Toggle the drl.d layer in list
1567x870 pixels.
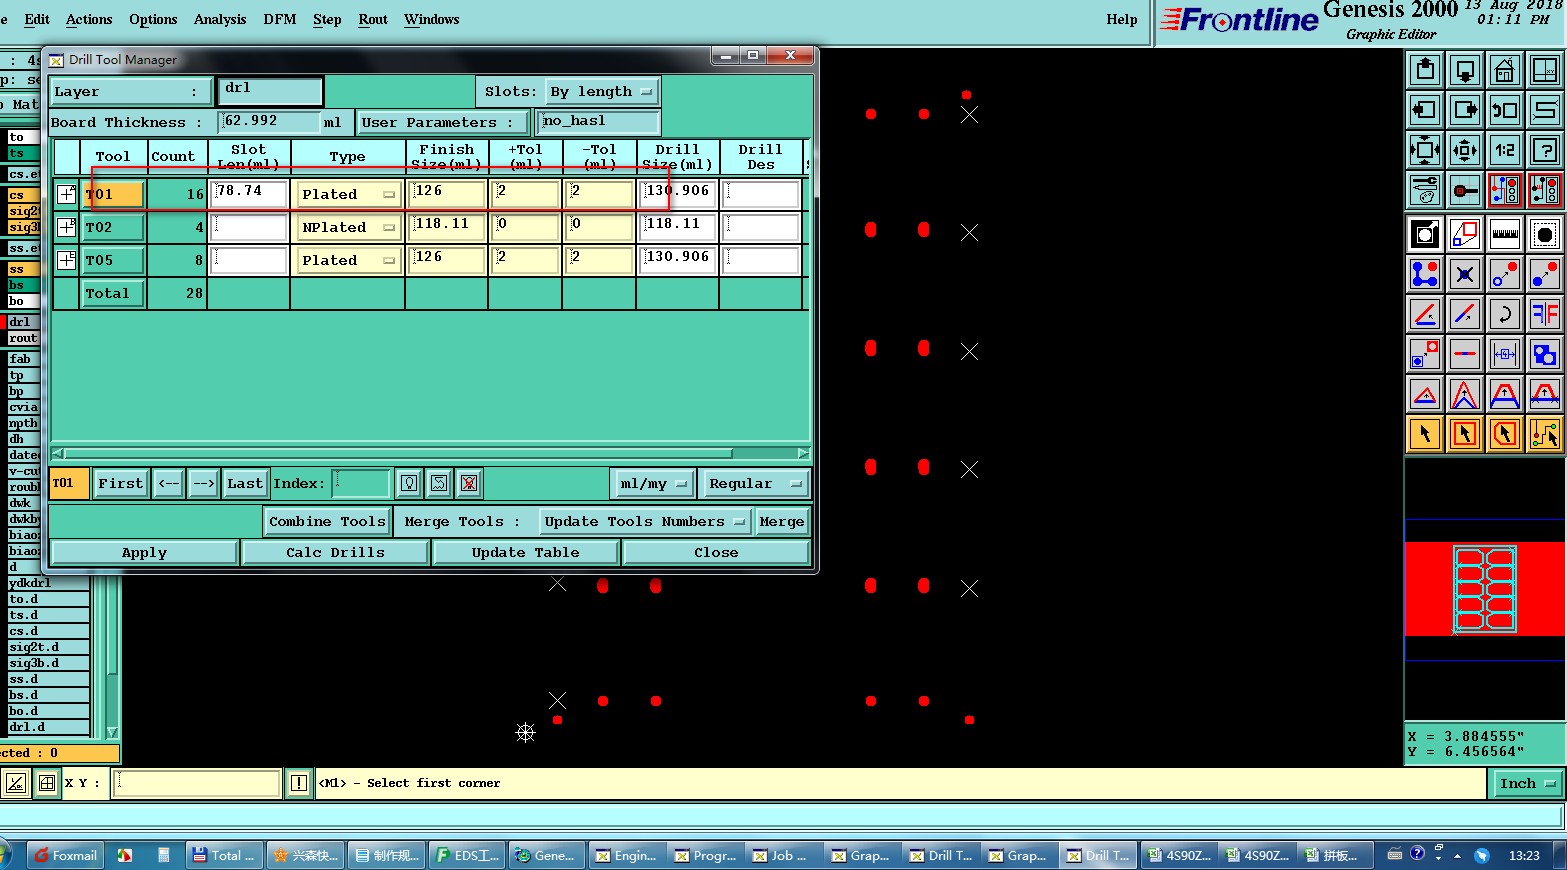pyautogui.click(x=46, y=727)
